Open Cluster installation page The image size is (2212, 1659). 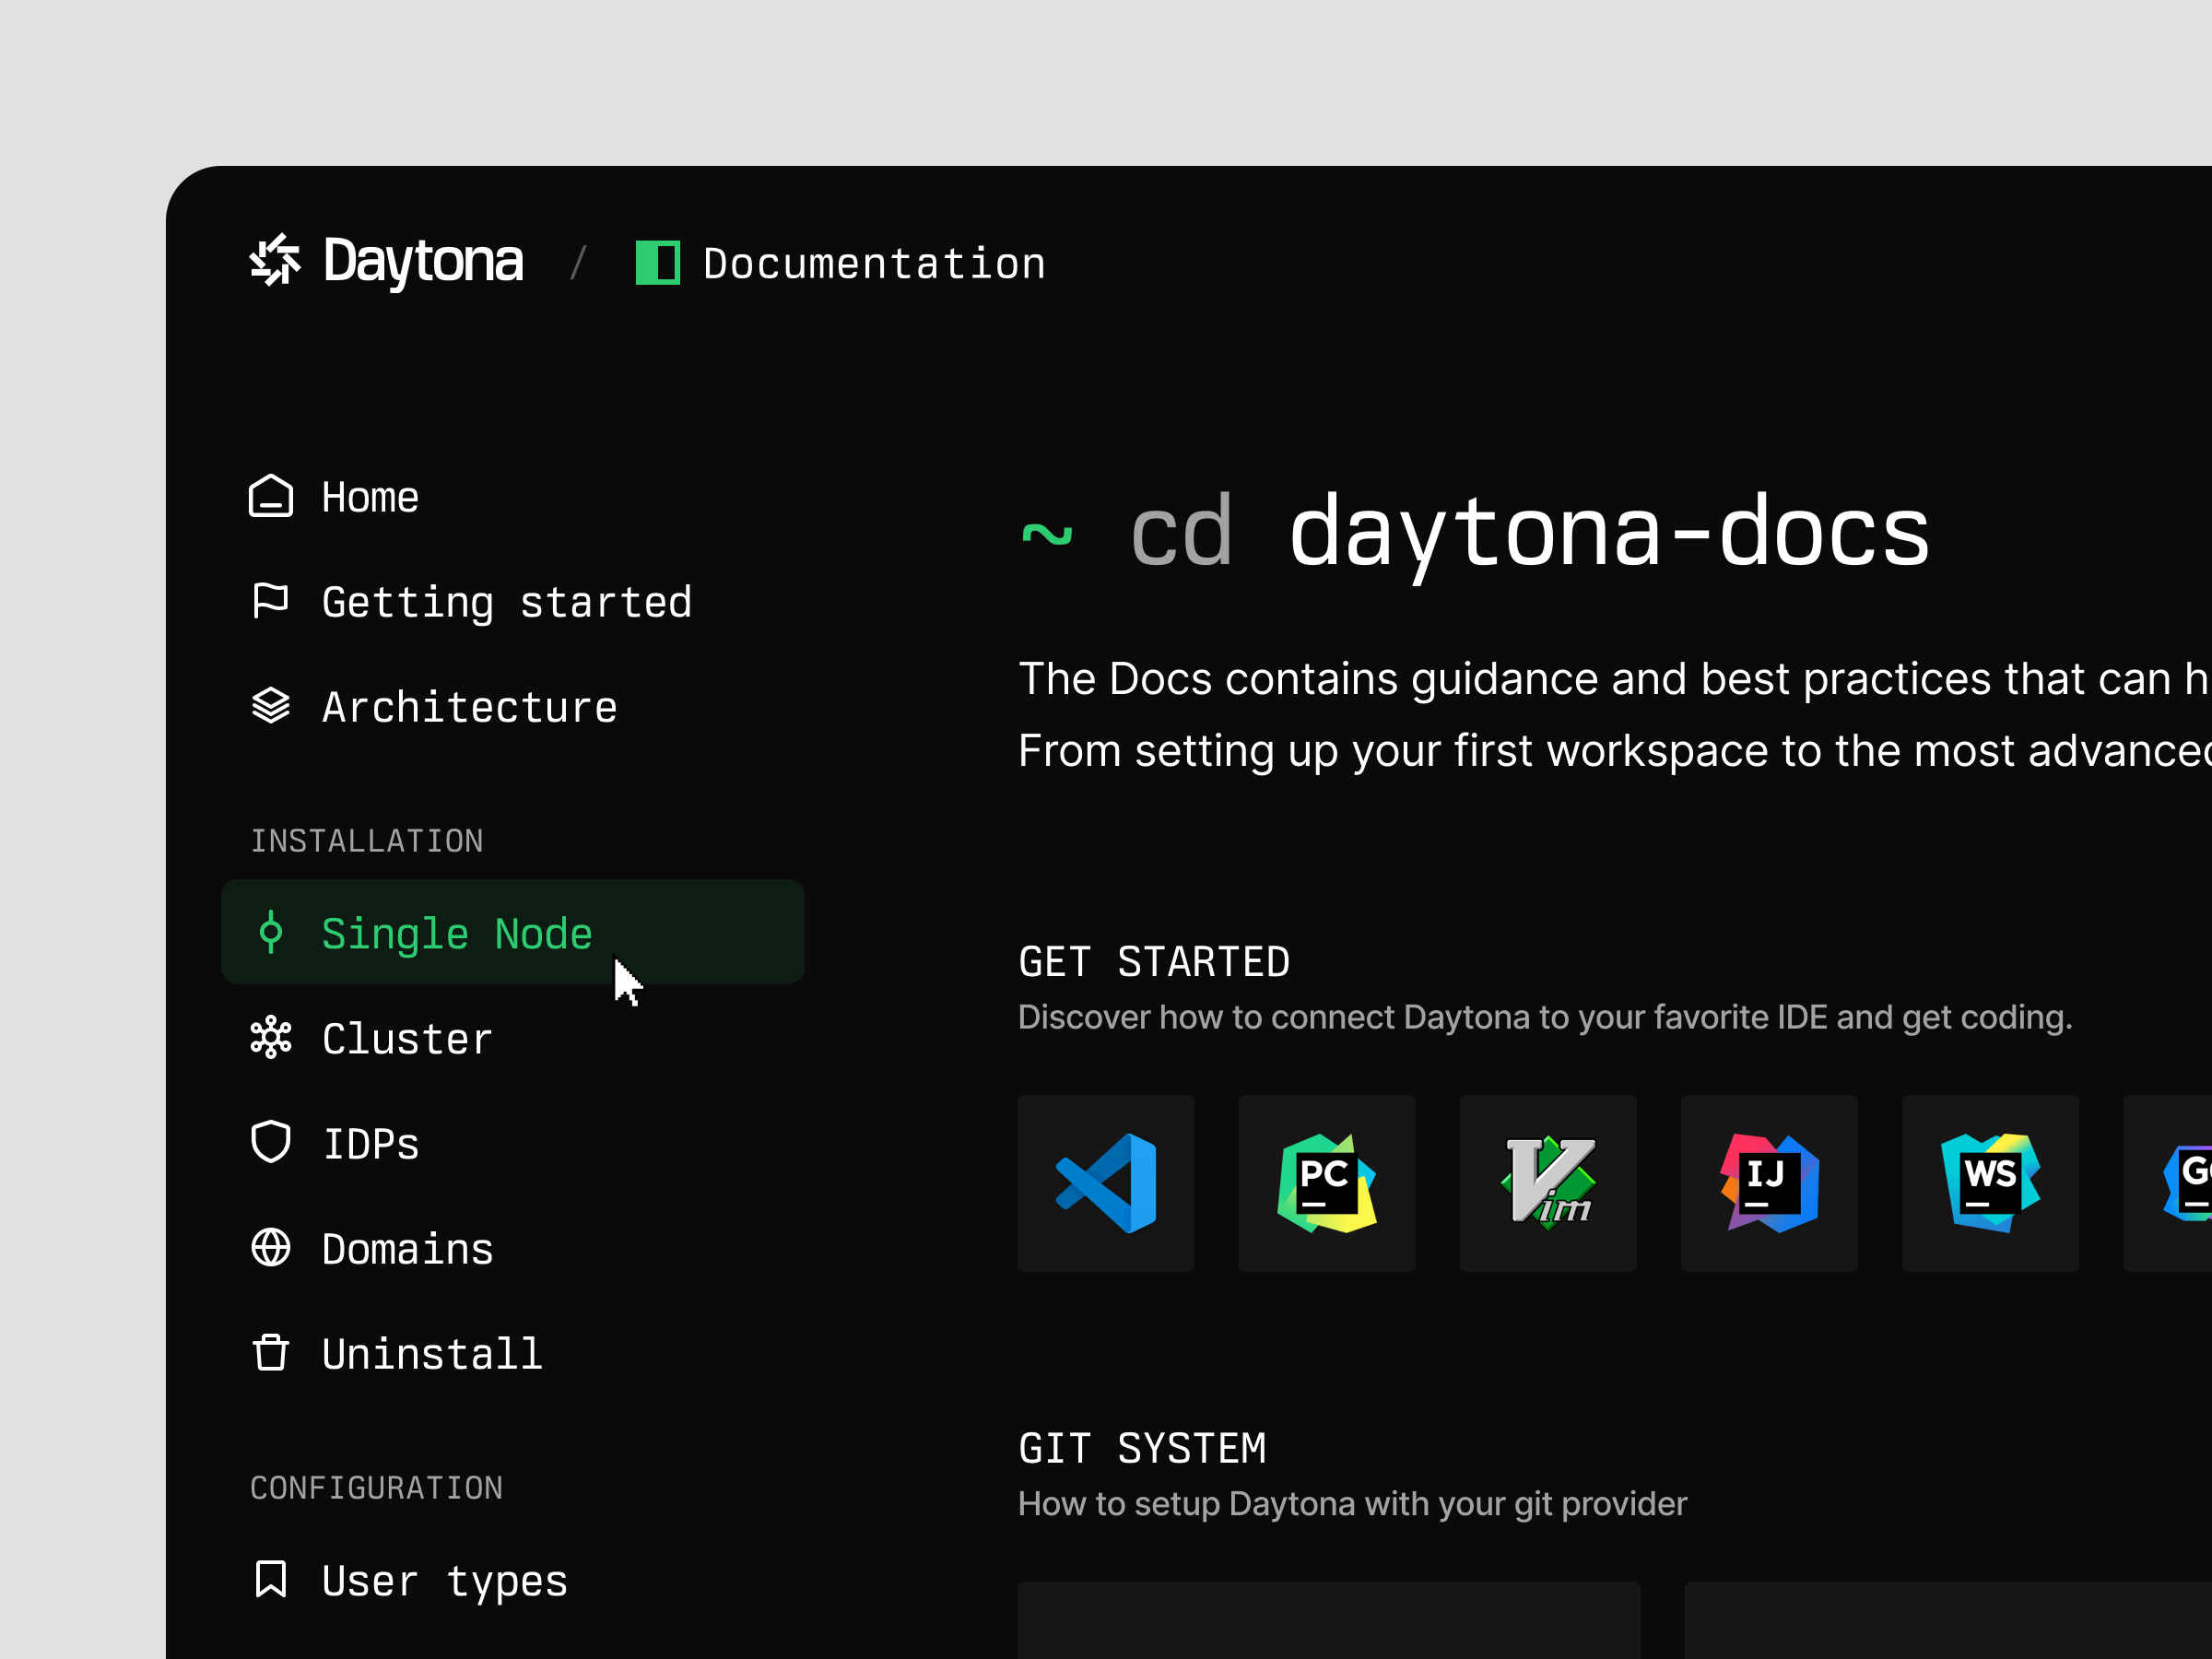click(408, 1039)
